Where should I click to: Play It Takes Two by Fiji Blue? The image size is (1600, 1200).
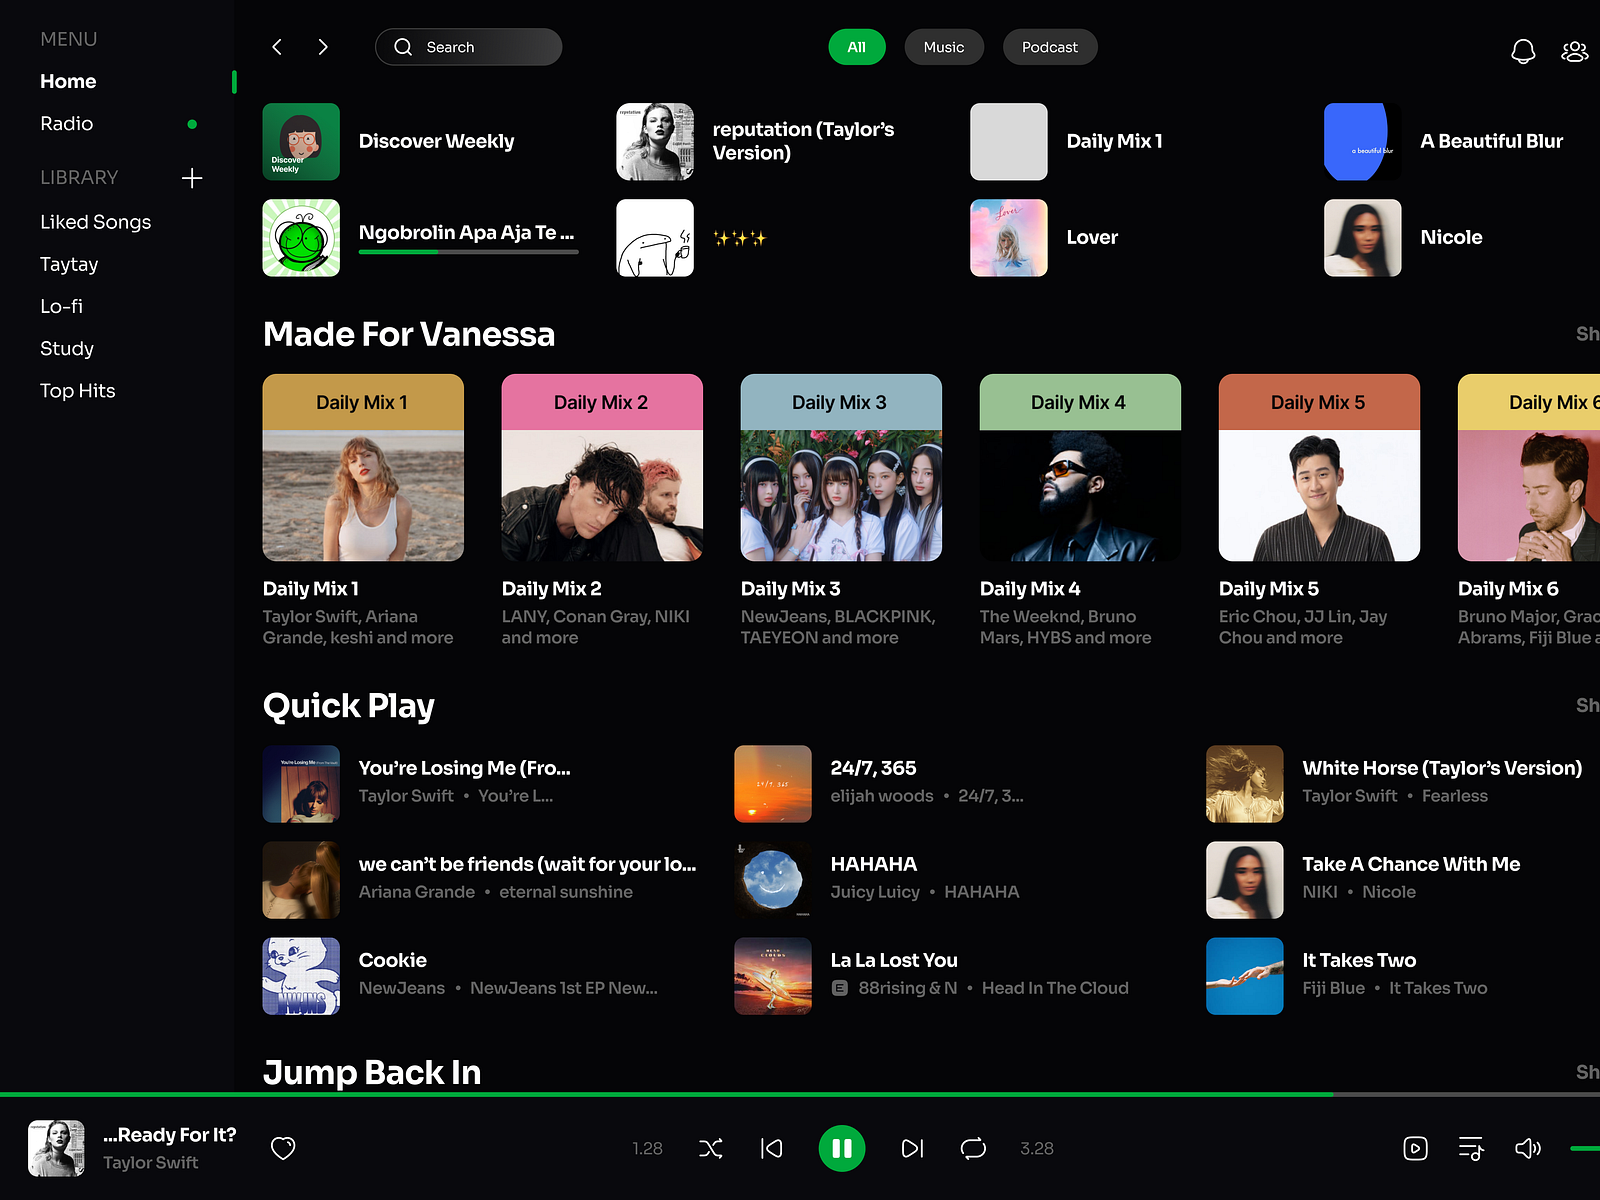click(1402, 976)
